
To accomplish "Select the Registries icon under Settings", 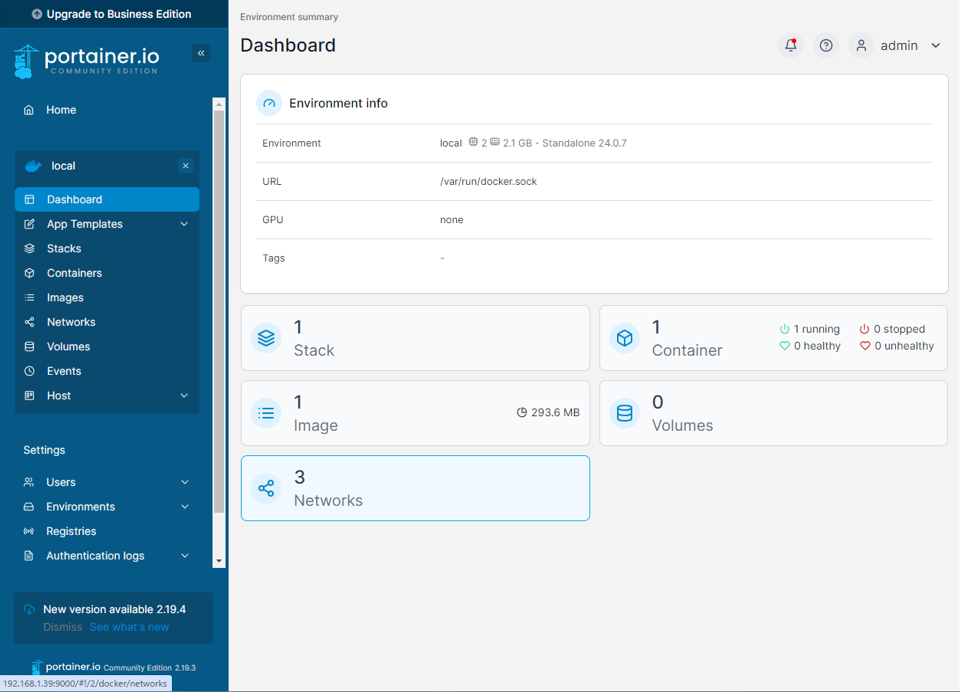I will (x=28, y=531).
